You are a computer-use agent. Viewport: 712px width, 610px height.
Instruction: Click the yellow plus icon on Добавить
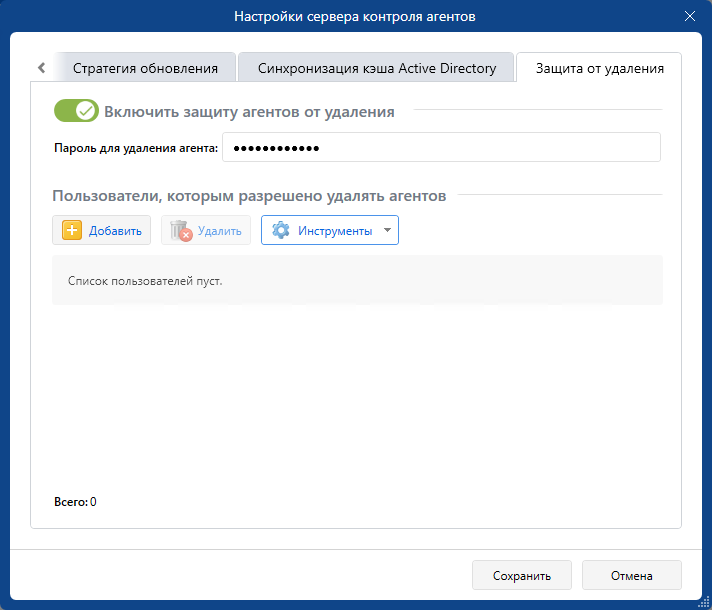pos(72,230)
